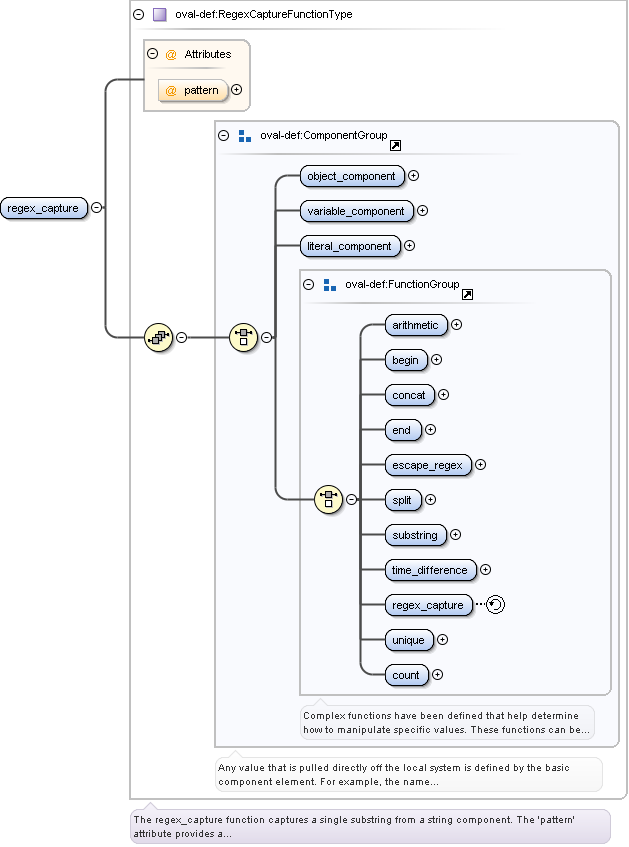This screenshot has width=629, height=847.
Task: Click the ComponentGroup blue group icon
Action: (x=245, y=136)
